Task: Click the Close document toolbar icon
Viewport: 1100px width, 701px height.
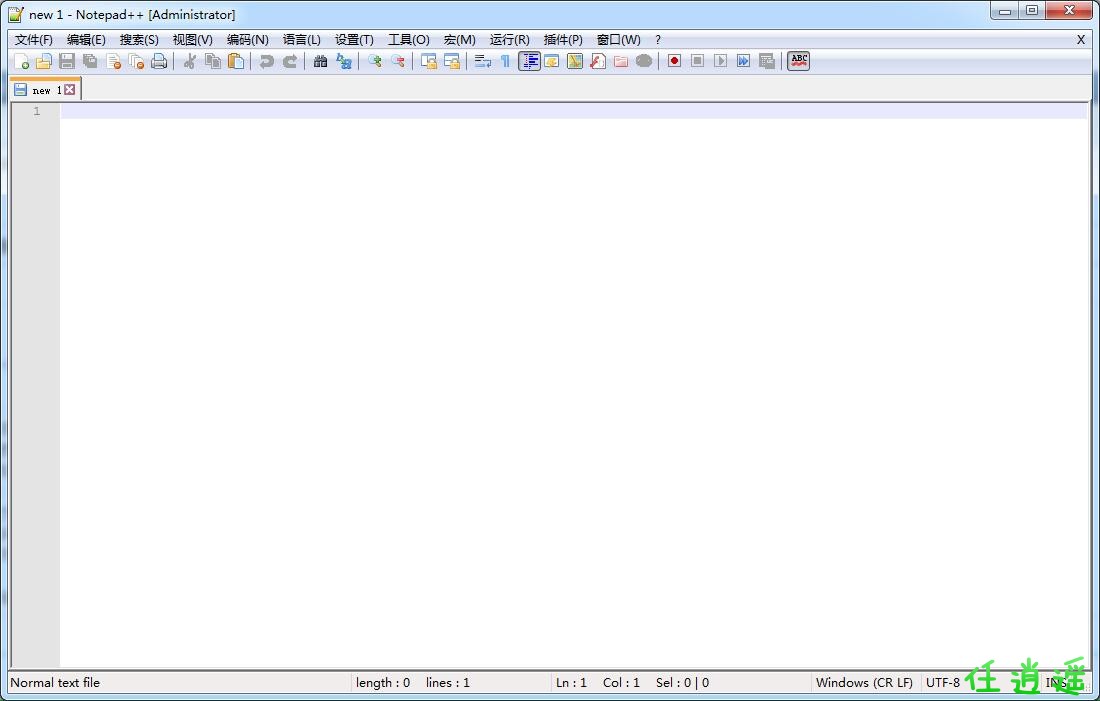Action: tap(114, 62)
